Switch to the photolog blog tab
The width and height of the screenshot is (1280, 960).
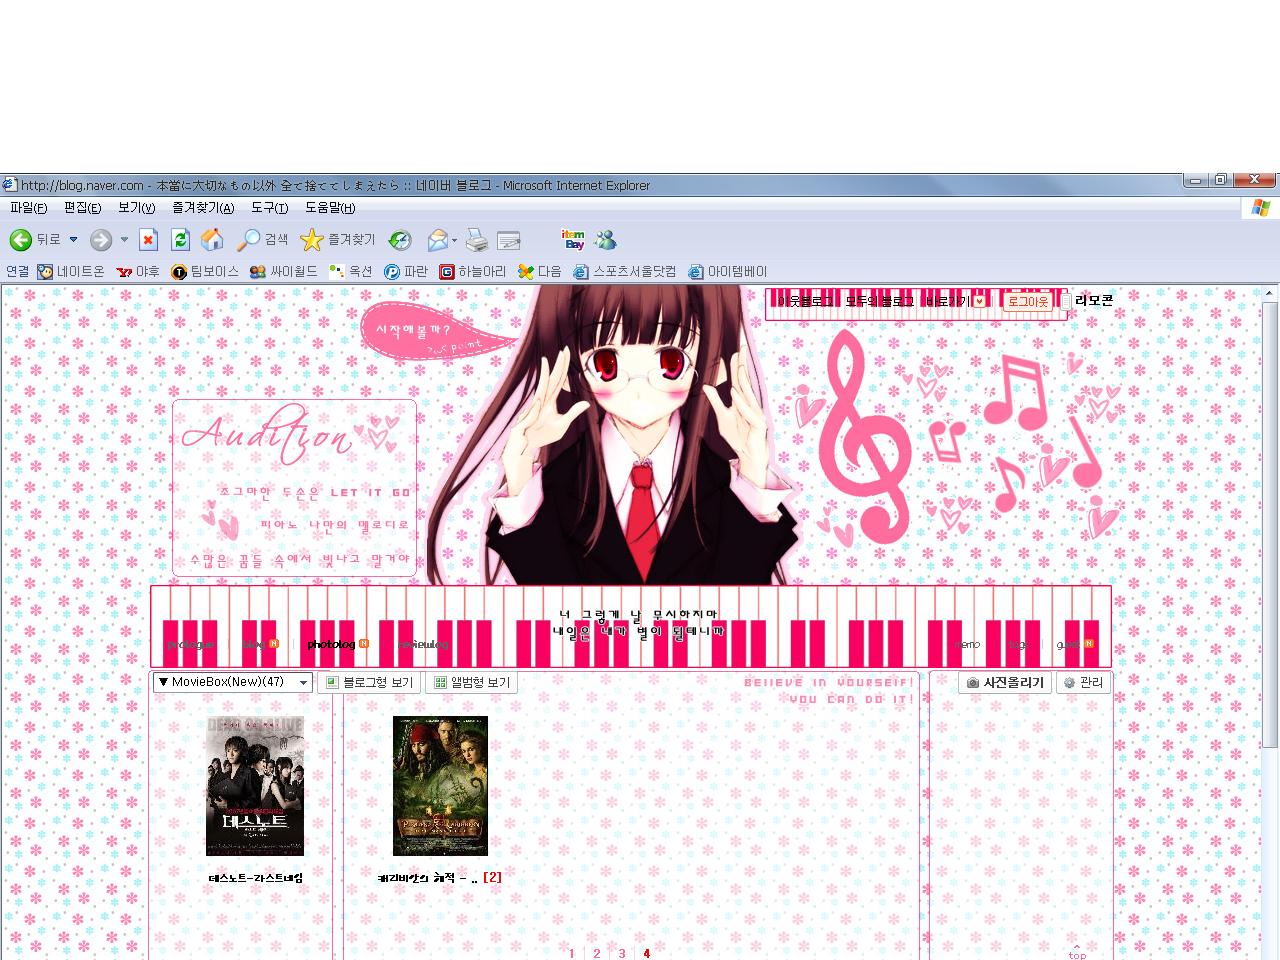(331, 644)
